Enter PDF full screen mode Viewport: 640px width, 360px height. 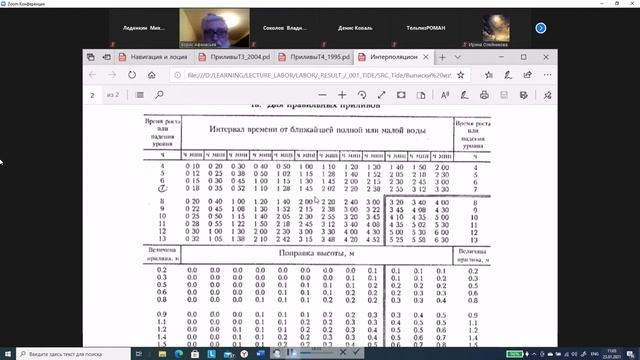coord(381,95)
